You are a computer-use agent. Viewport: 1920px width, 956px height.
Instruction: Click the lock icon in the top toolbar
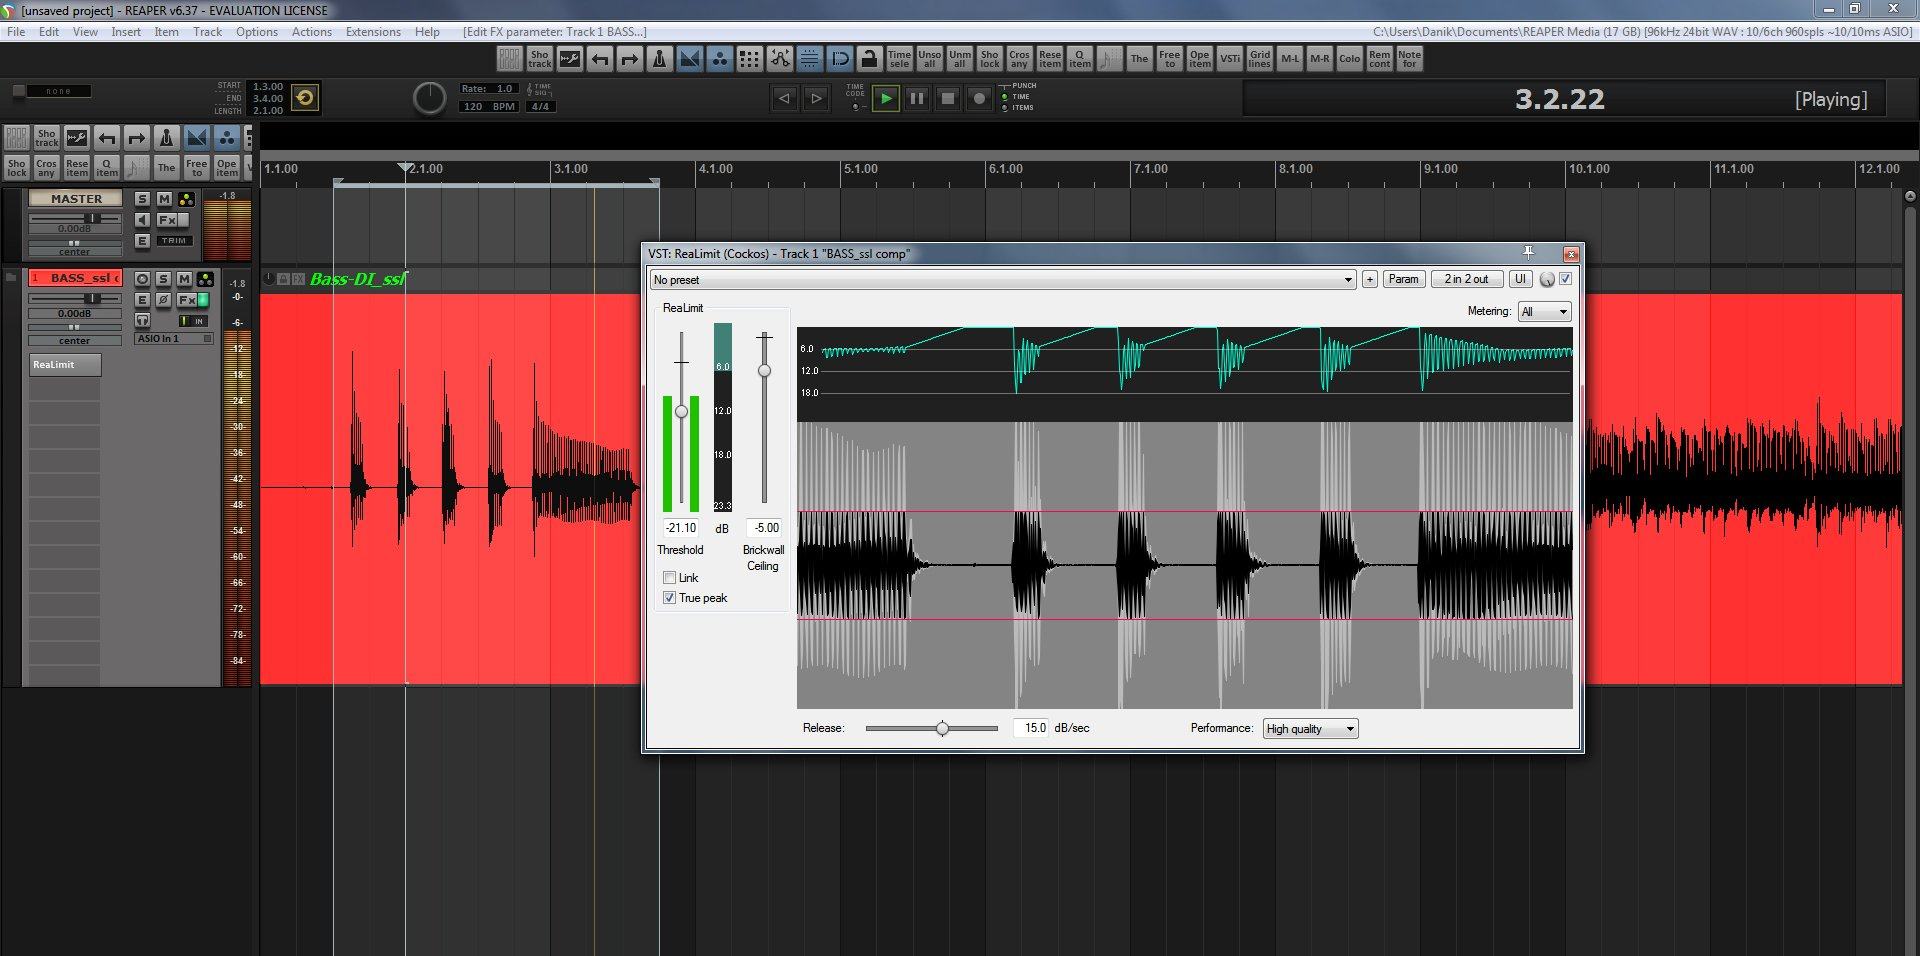[x=869, y=60]
